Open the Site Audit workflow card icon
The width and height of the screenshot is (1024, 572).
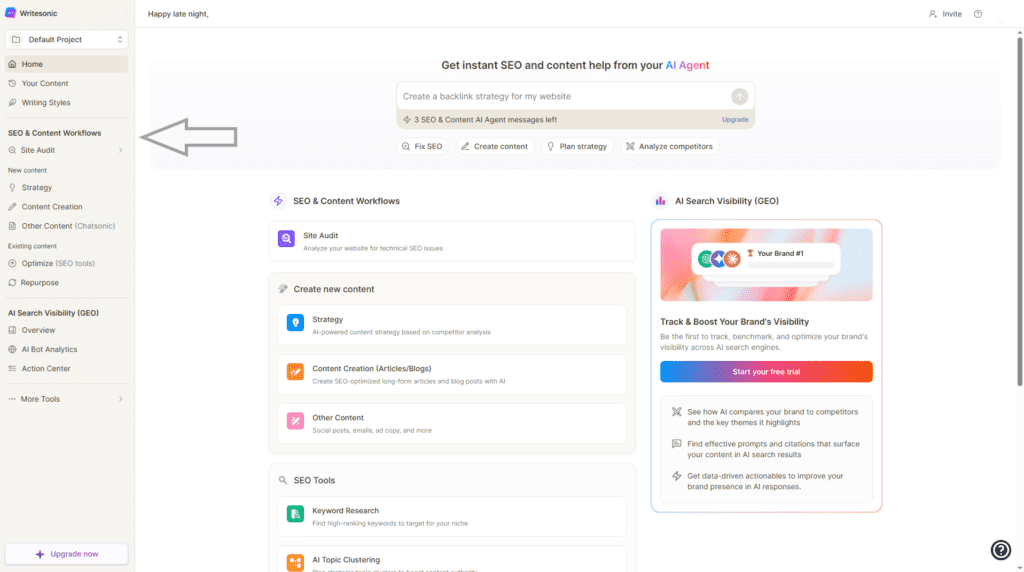tap(286, 238)
